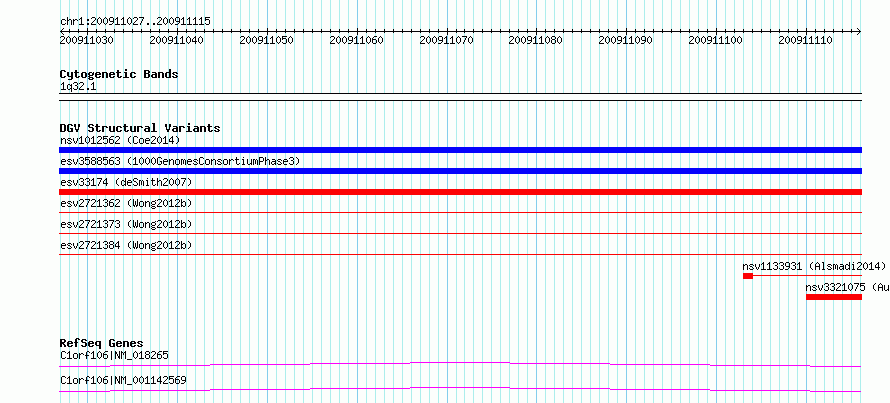
Task: Click ruler position 200911090
Action: [625, 40]
